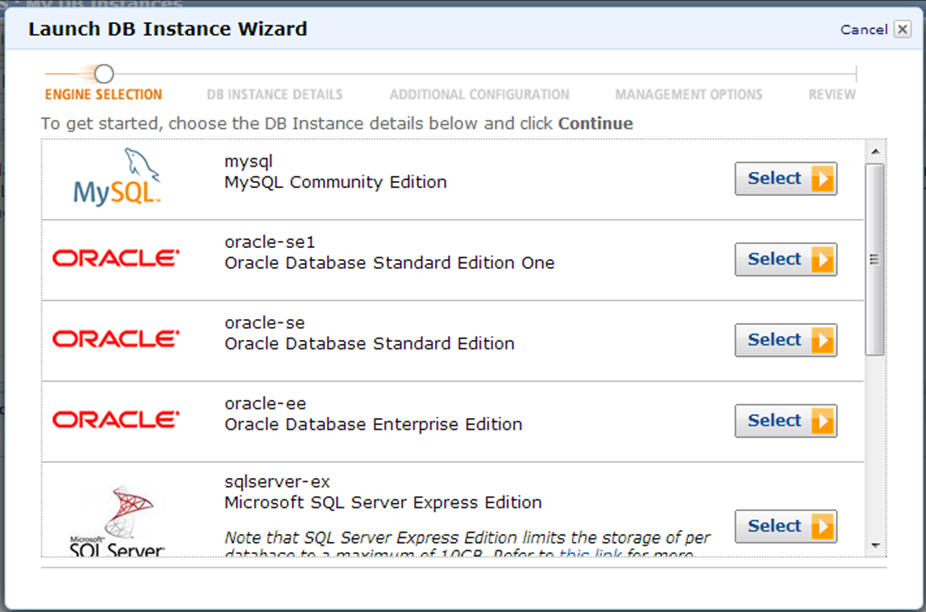The height and width of the screenshot is (612, 926).
Task: Click the scrollbar up arrow
Action: point(875,152)
